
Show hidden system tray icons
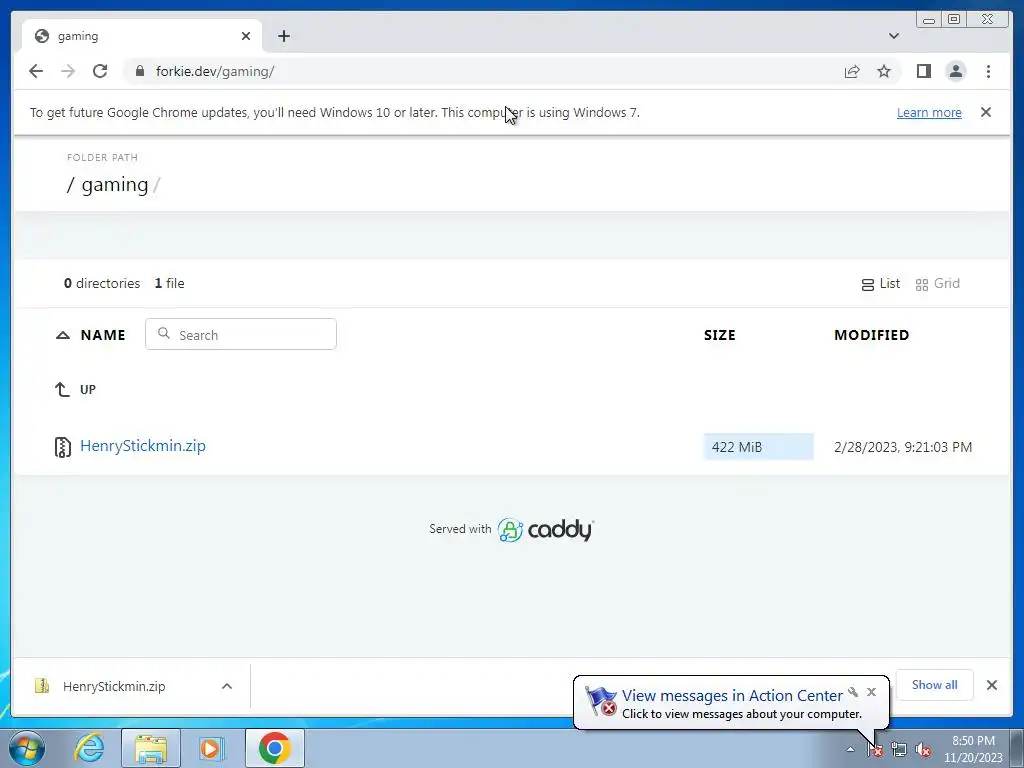pyautogui.click(x=850, y=749)
